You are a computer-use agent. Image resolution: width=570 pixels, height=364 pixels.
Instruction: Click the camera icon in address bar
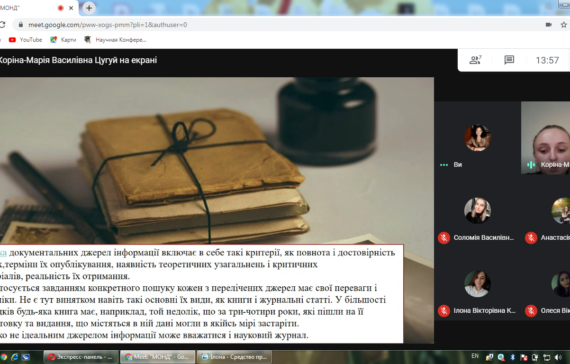pos(549,25)
